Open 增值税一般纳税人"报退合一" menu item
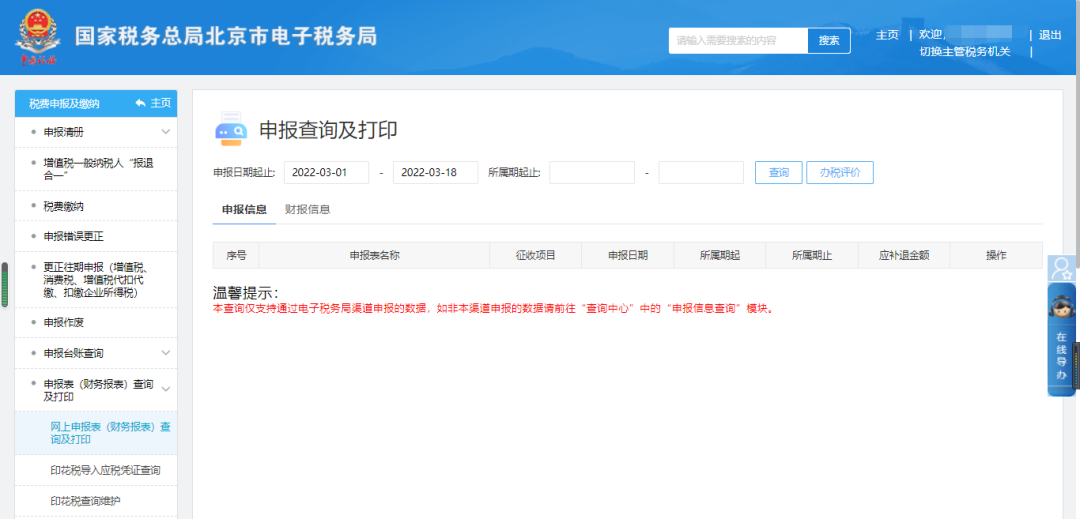The image size is (1080, 519). coord(96,169)
